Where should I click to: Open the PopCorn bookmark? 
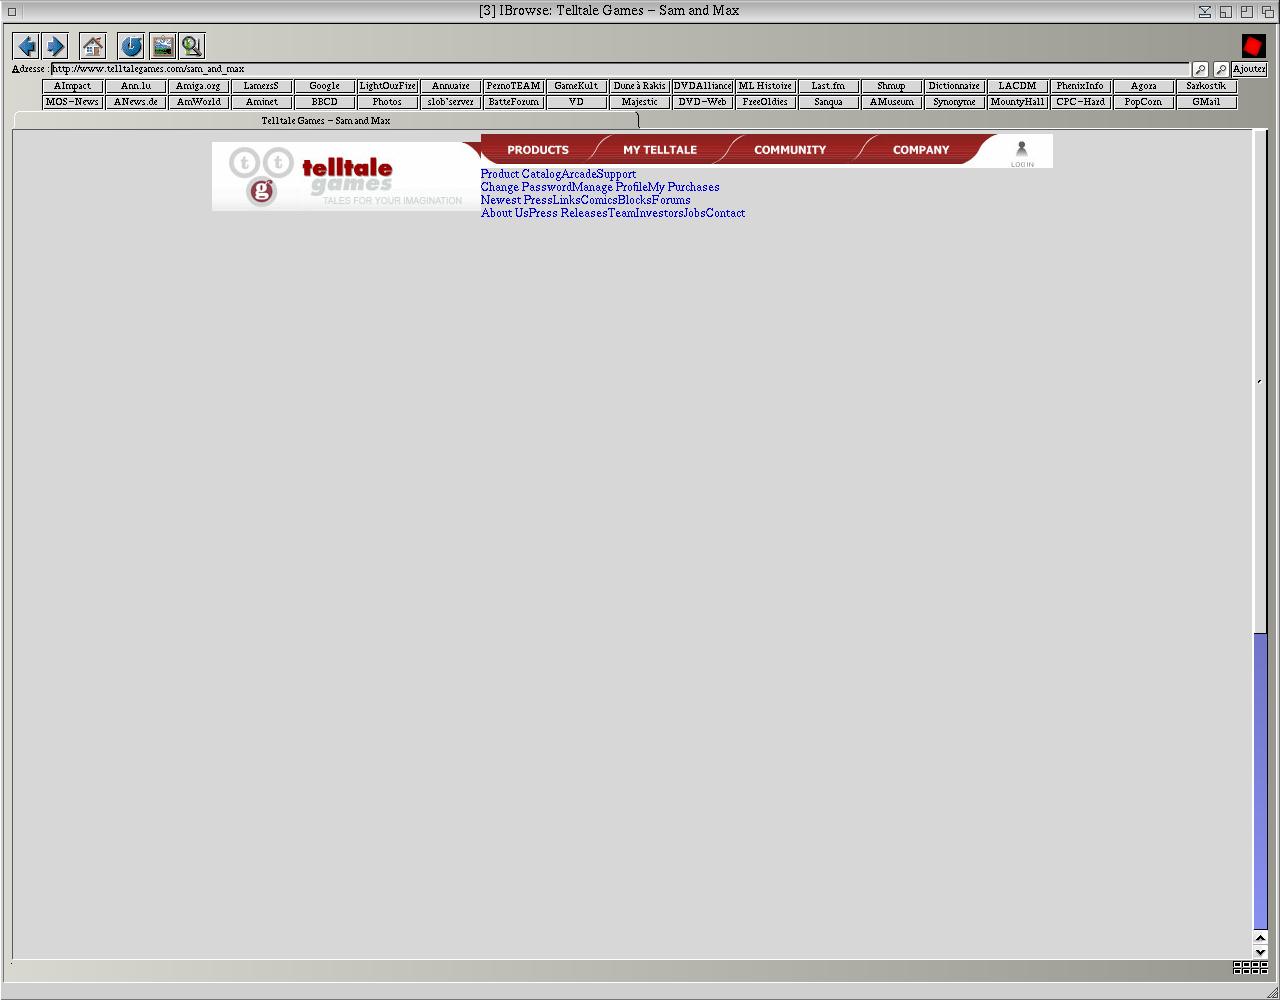coord(1143,102)
